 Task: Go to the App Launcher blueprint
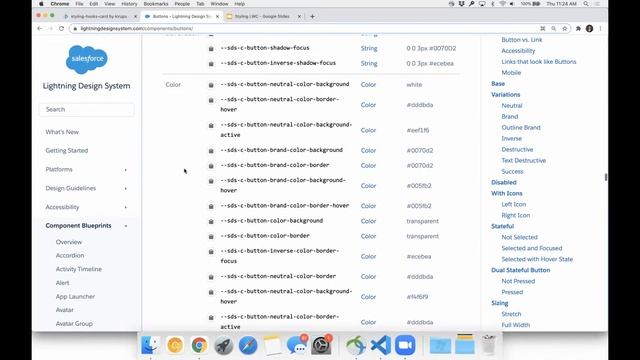pos(75,297)
